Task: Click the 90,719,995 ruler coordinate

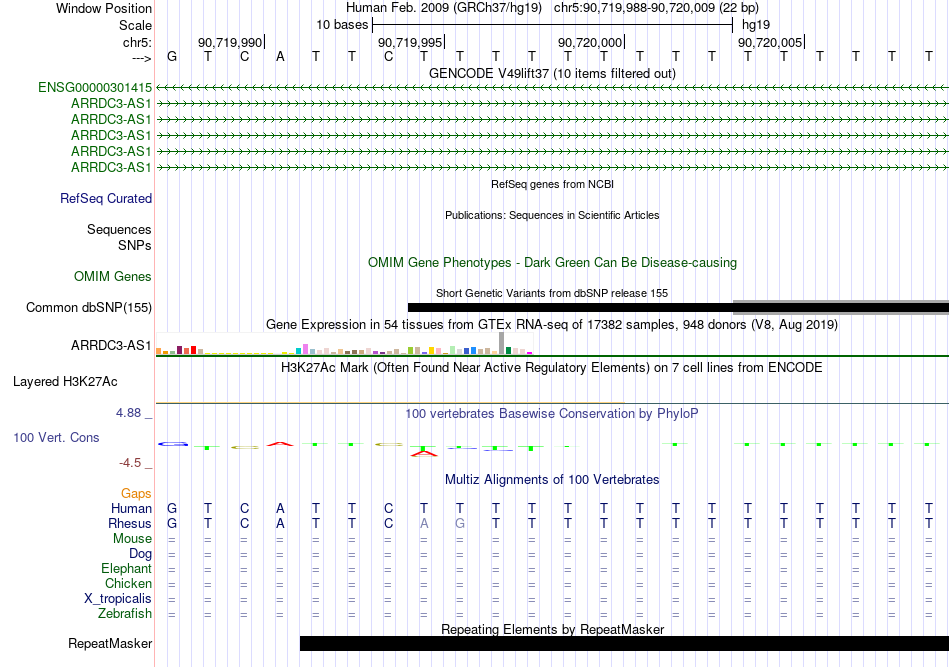Action: click(410, 42)
